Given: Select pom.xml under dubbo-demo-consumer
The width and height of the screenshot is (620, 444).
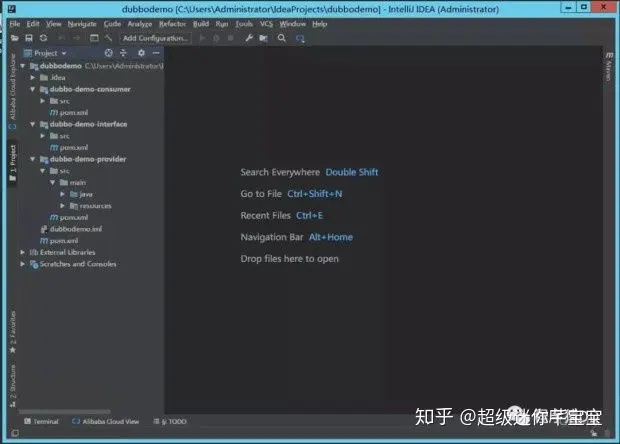Looking at the screenshot, I should coord(69,112).
